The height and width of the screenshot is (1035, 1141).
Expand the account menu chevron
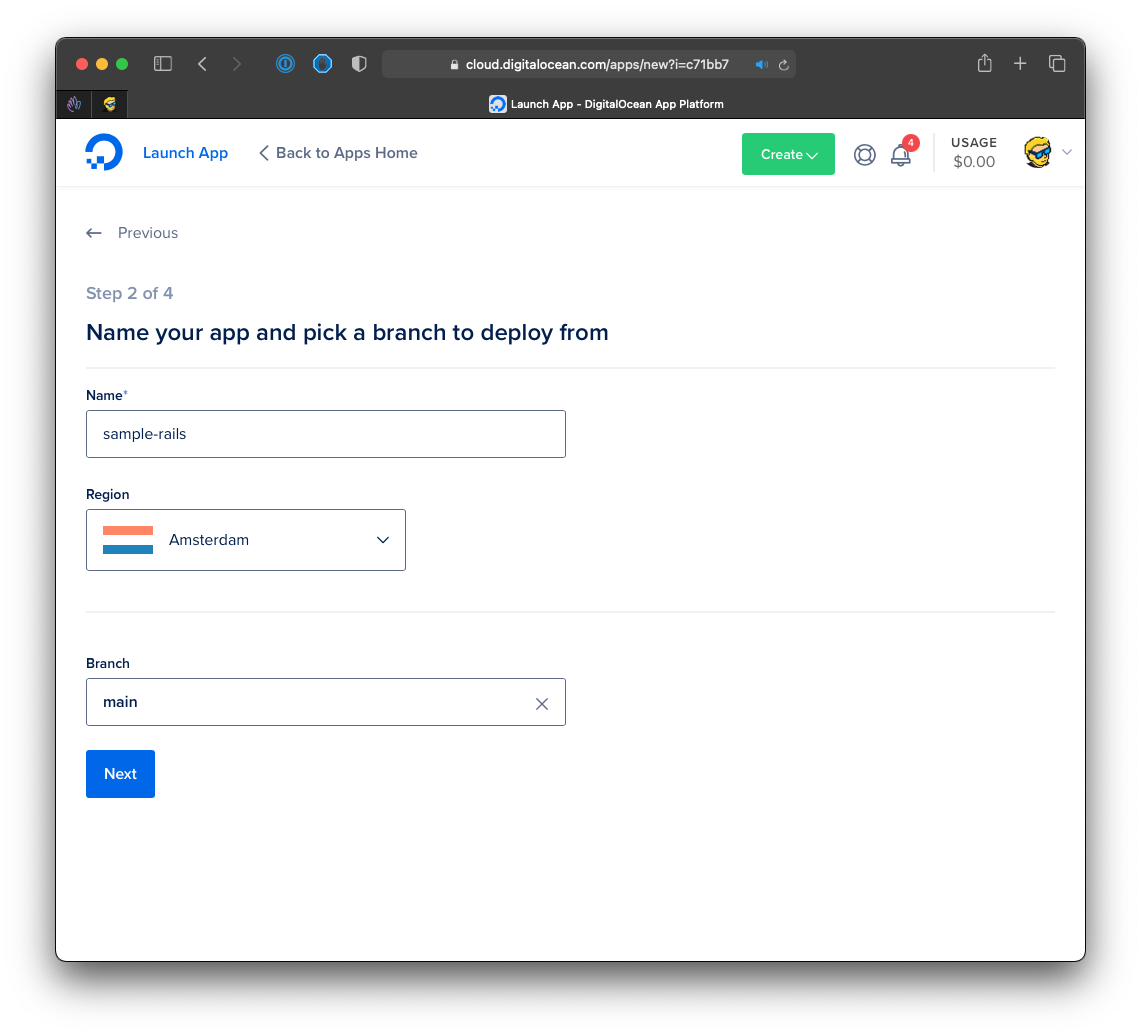click(1067, 153)
